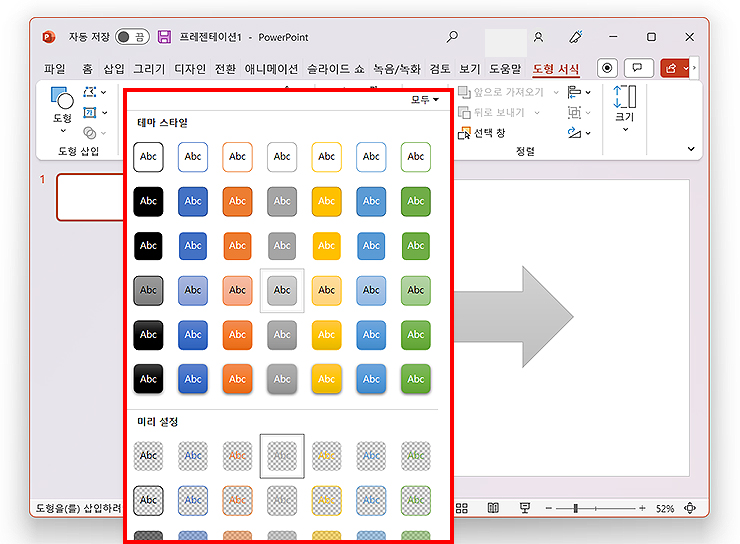
Task: Open the 모두 filter dropdown
Action: tap(425, 100)
